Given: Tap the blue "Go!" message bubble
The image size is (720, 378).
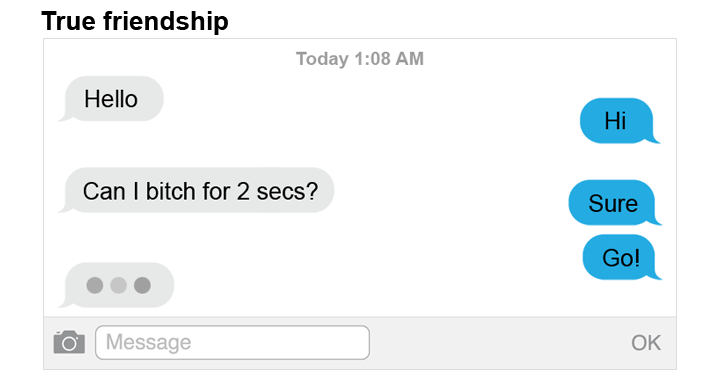Looking at the screenshot, I should pyautogui.click(x=621, y=257).
